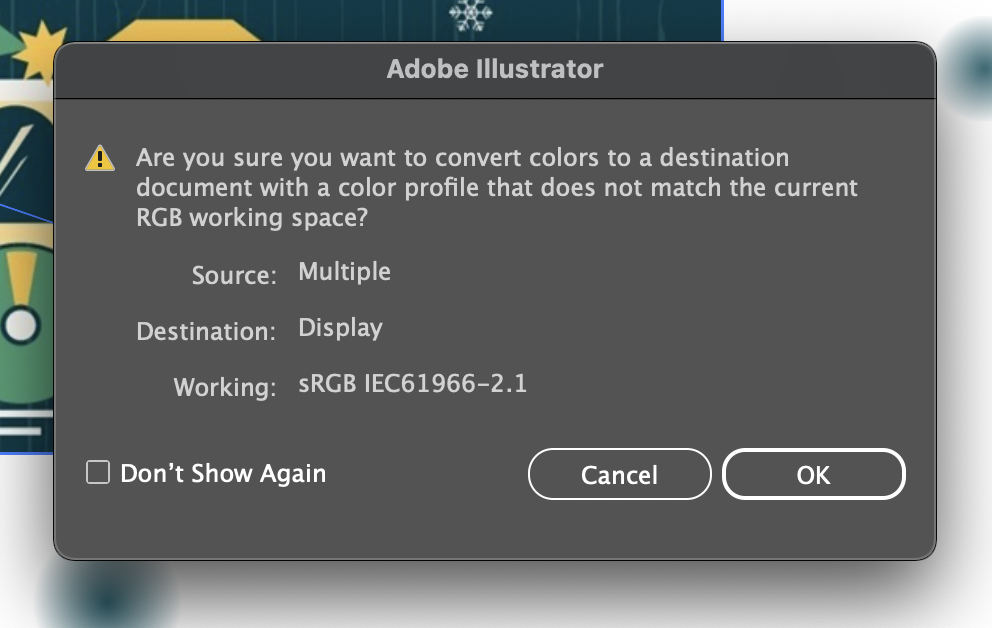992x628 pixels.
Task: Click the Display destination profile text
Action: (341, 327)
